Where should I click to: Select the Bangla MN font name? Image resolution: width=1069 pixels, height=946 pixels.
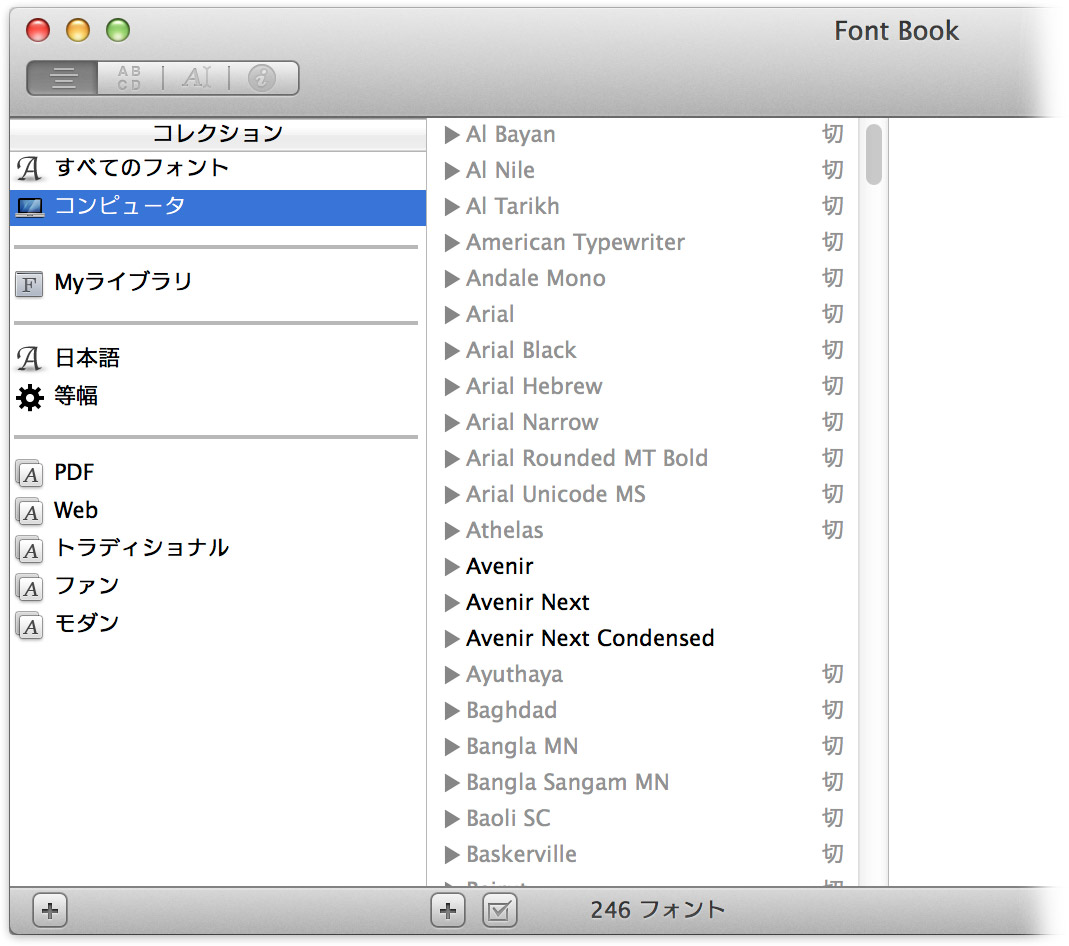tap(522, 747)
